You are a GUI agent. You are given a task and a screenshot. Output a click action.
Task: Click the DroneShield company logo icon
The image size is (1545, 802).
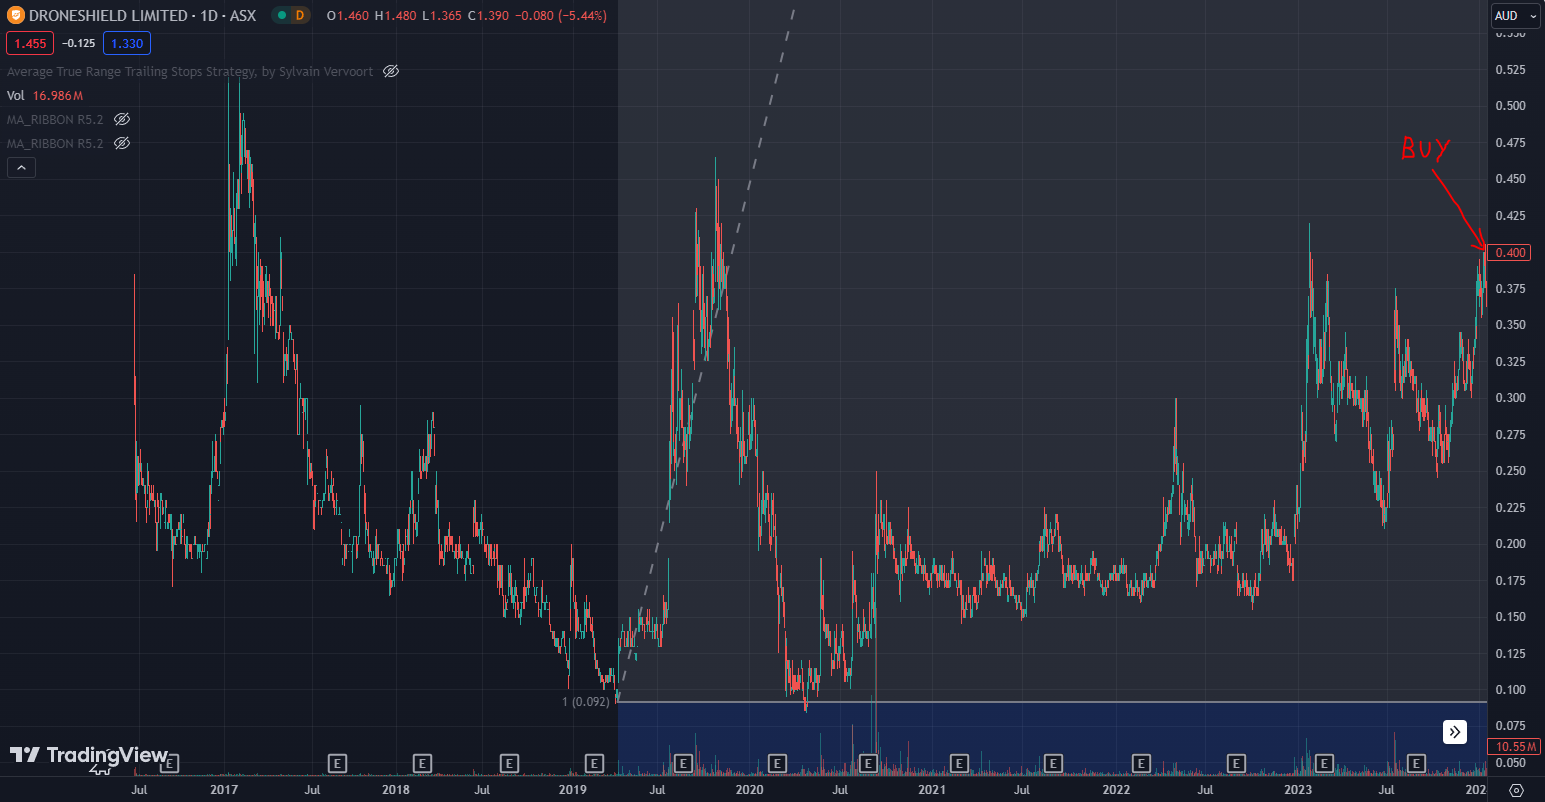coord(14,15)
